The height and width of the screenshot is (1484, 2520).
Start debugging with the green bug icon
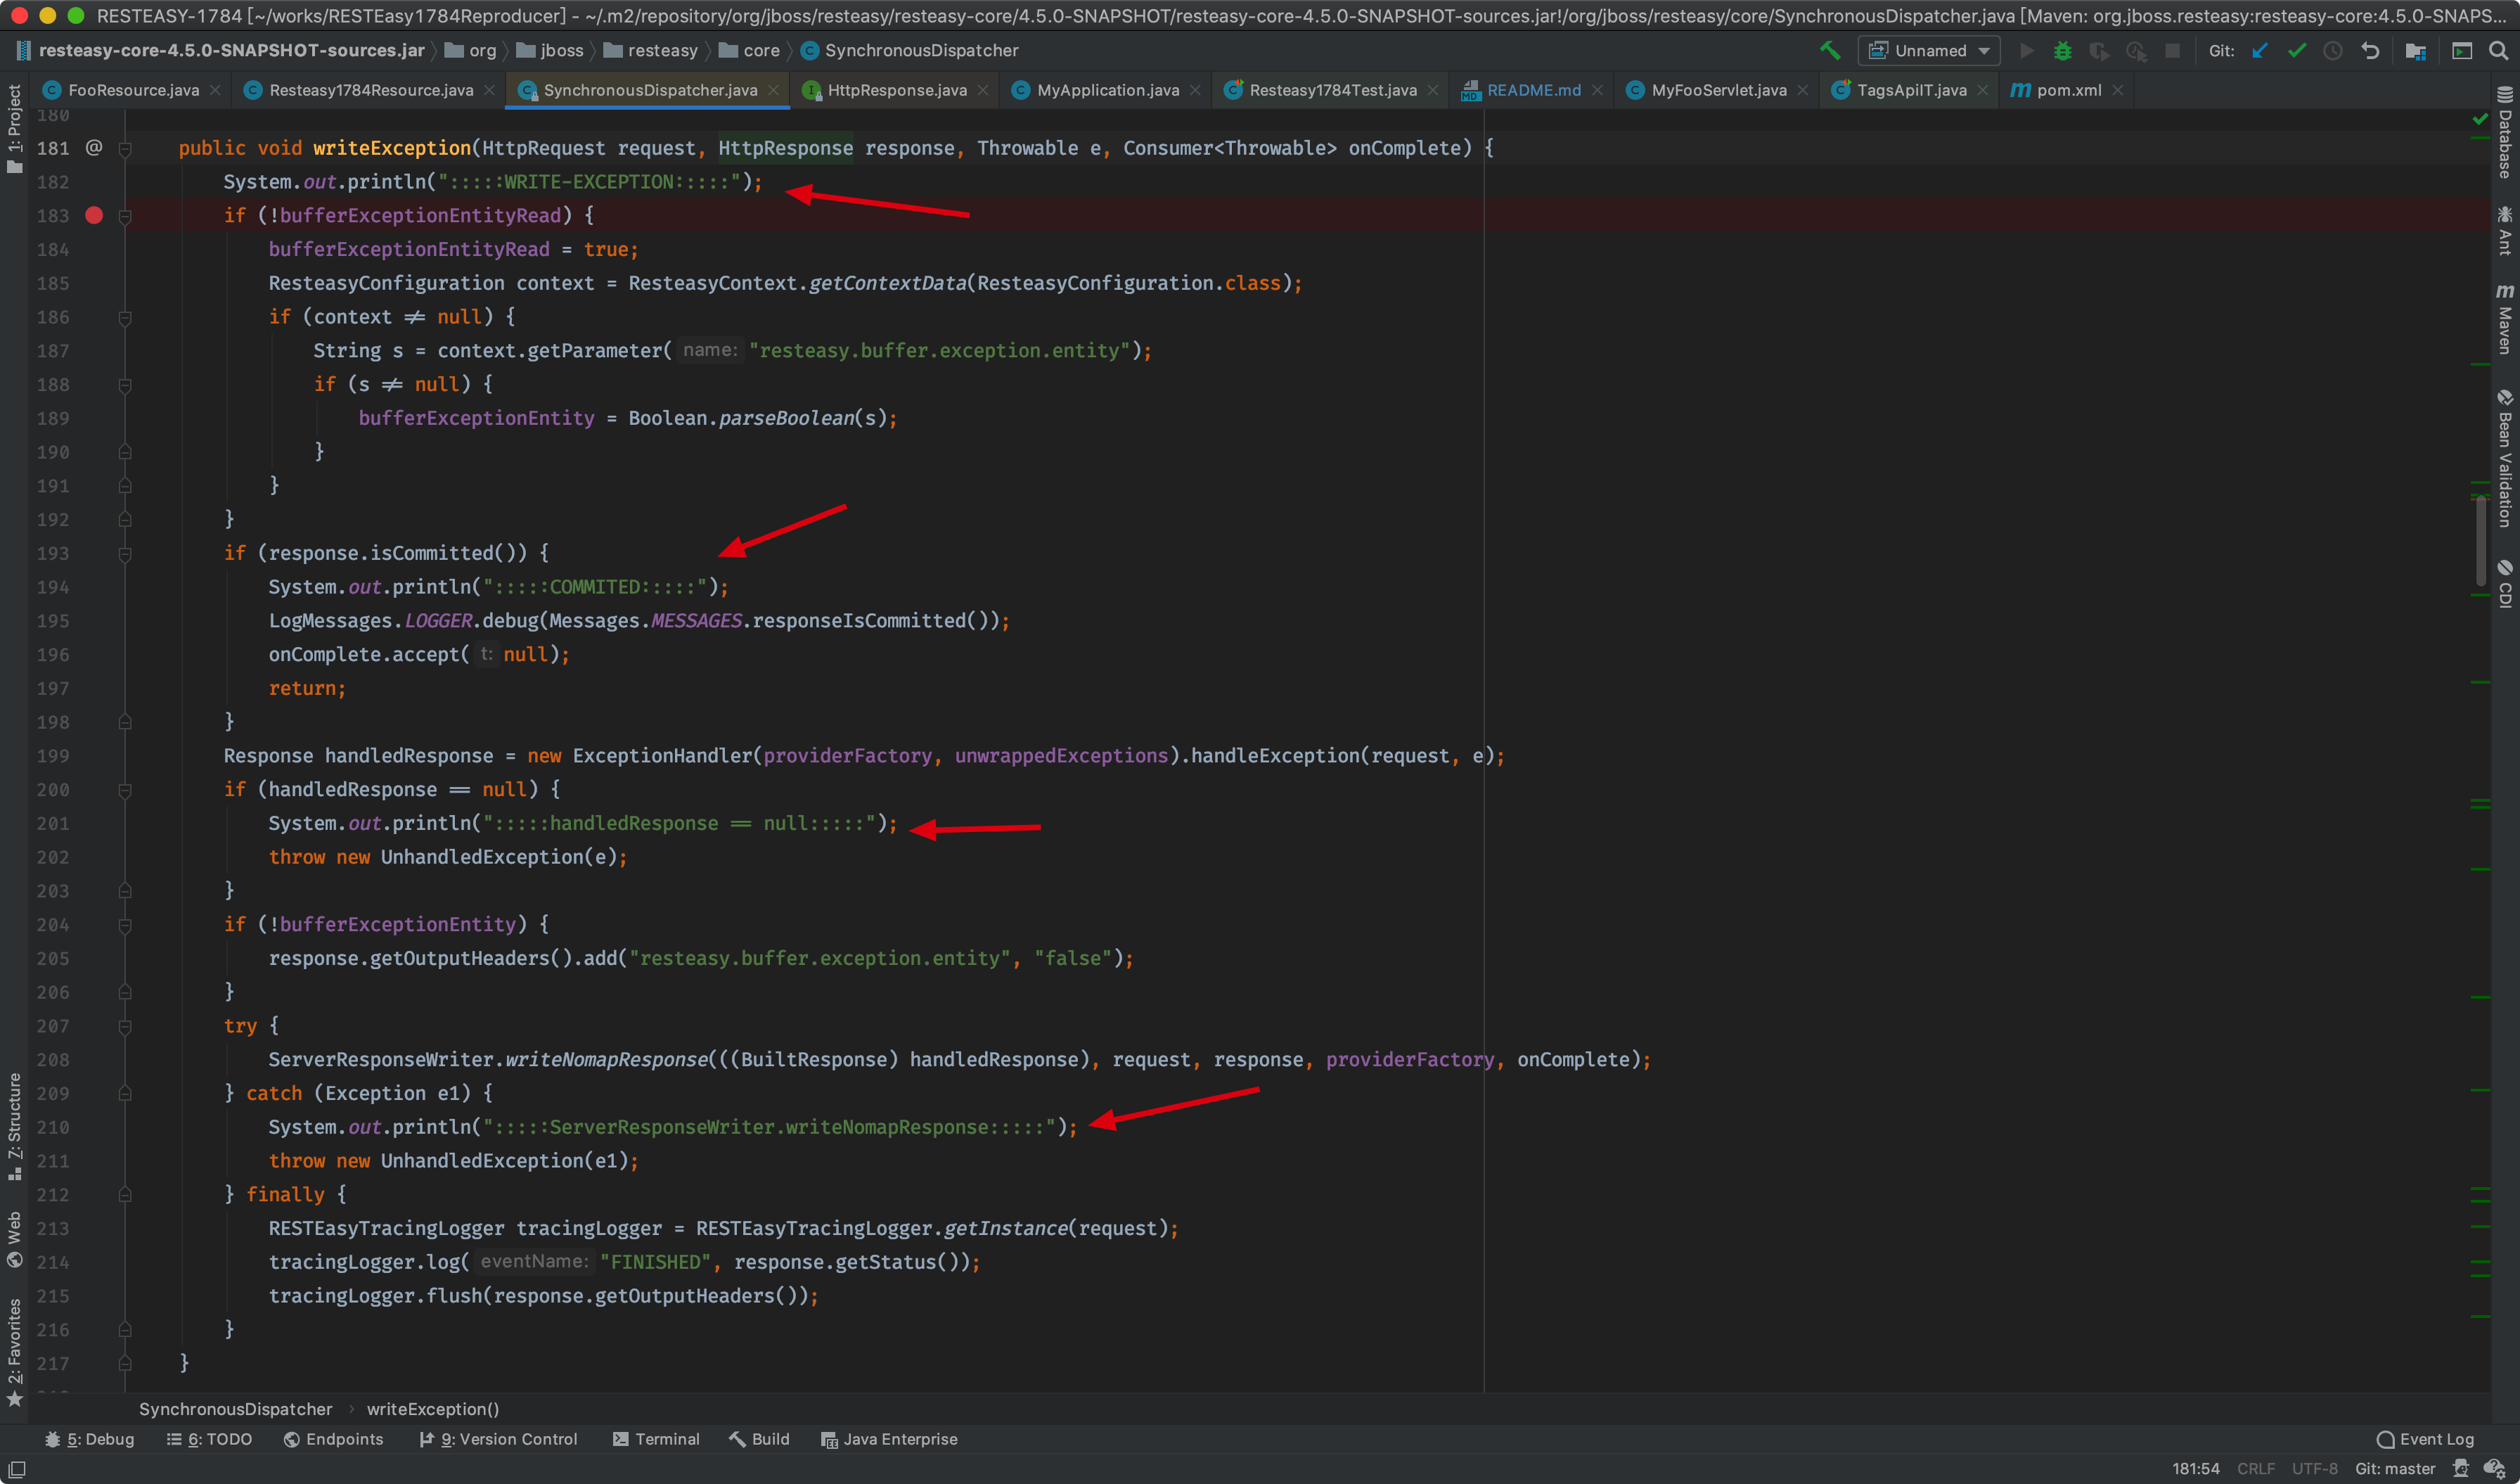(x=2062, y=50)
